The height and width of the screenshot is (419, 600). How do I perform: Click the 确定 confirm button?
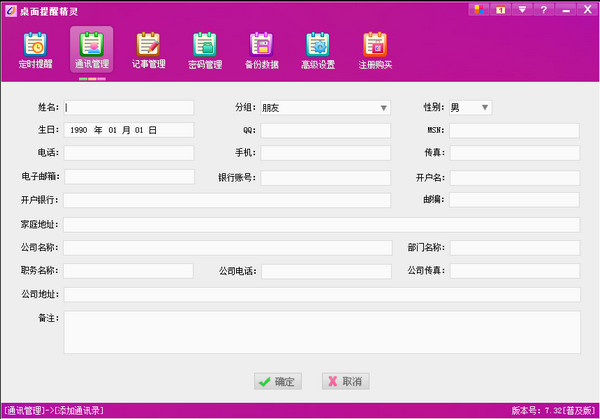[x=277, y=381]
